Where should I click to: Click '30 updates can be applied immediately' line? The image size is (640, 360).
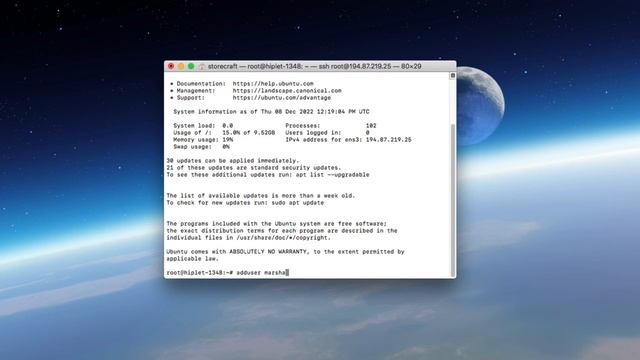pos(233,161)
